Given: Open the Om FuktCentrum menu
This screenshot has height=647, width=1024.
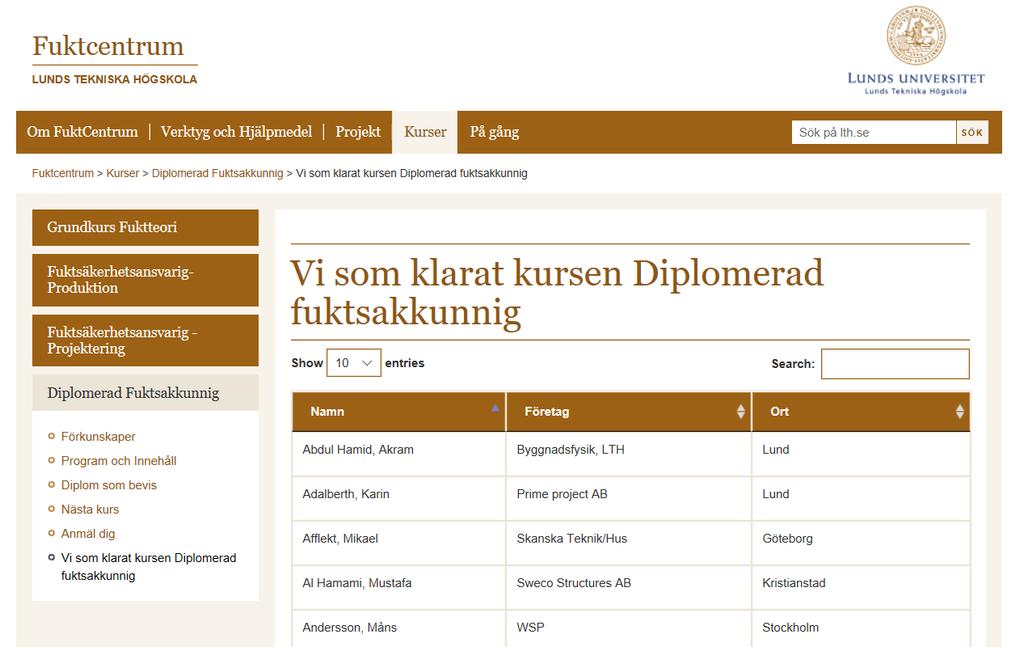Looking at the screenshot, I should pos(82,132).
